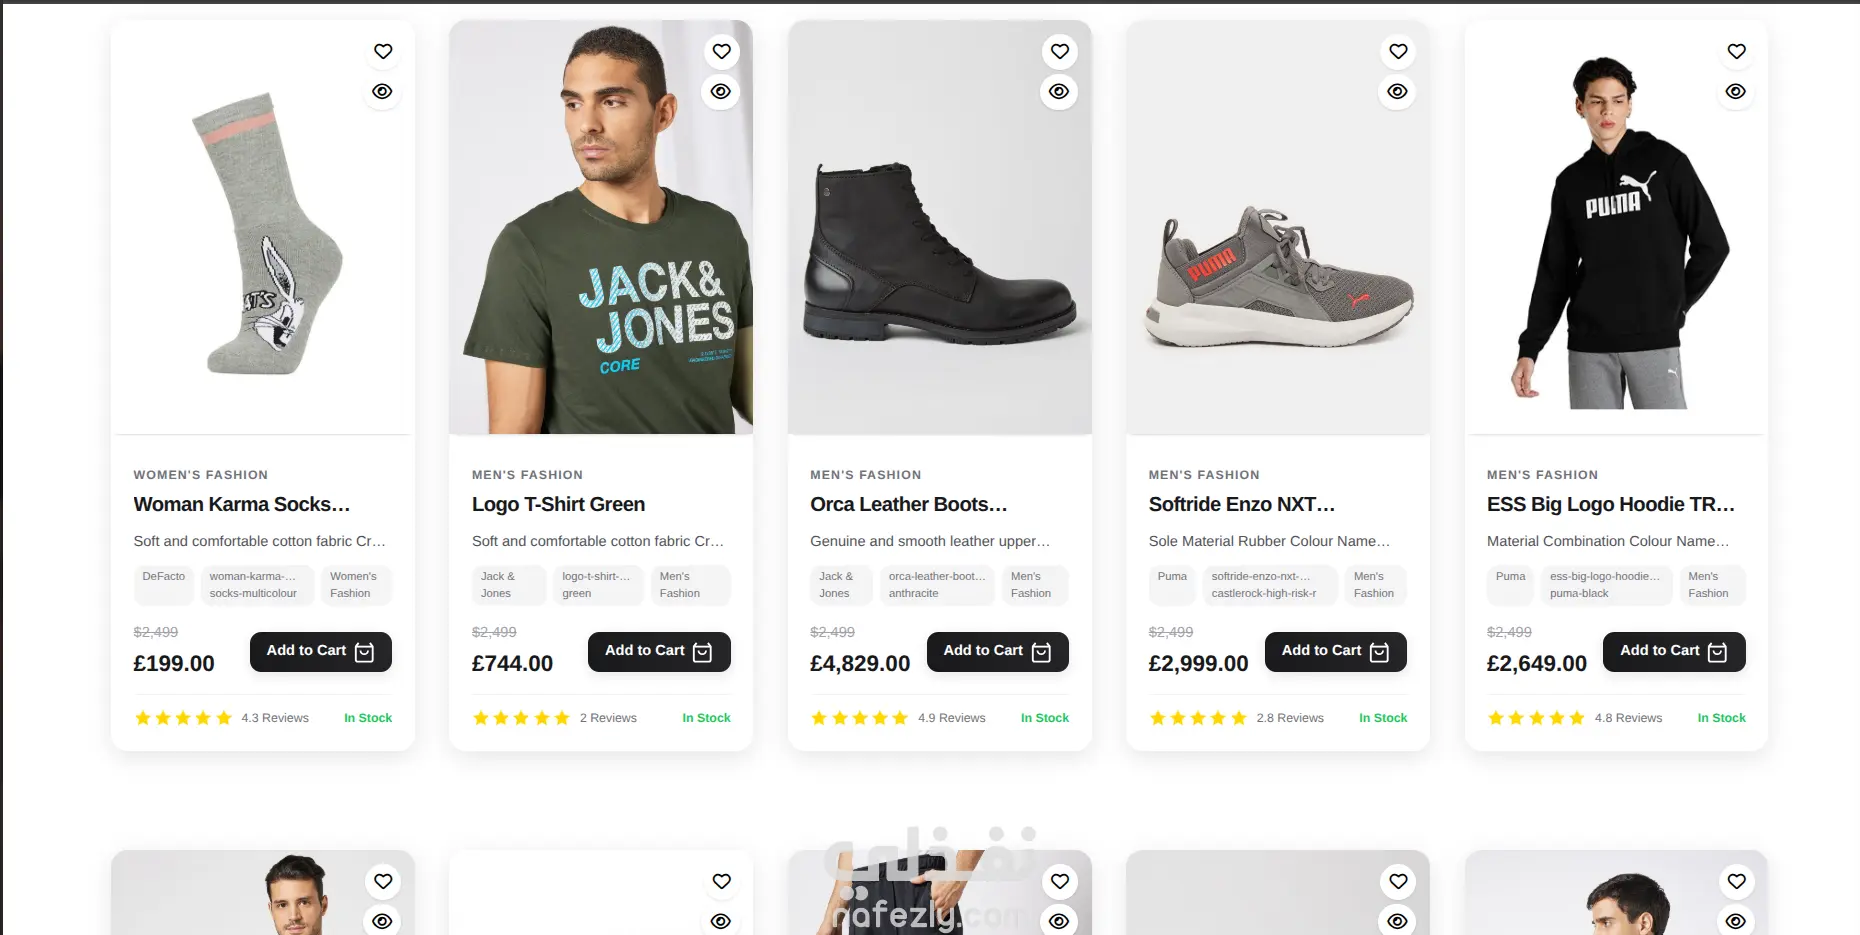The image size is (1860, 935).
Task: Add ESS Big Logo Hoodie to wishlist
Action: (1736, 51)
